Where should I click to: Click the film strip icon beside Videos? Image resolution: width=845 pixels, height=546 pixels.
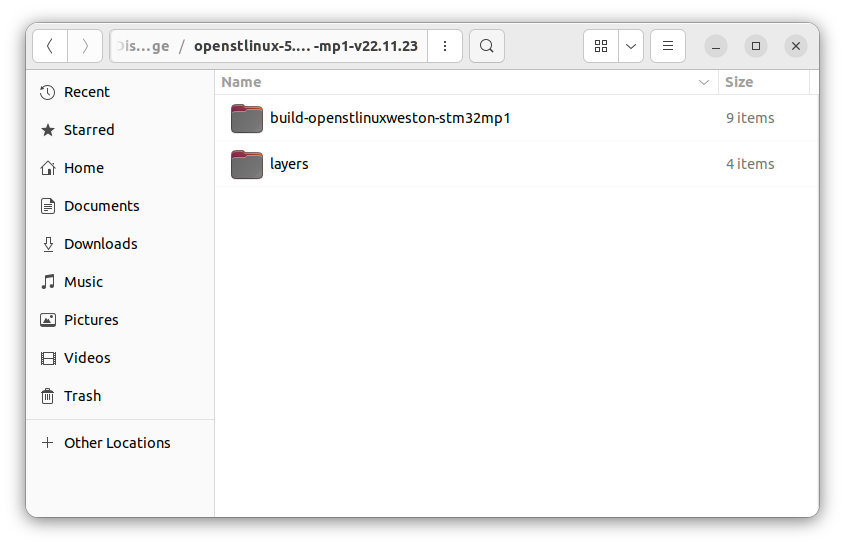pos(47,358)
